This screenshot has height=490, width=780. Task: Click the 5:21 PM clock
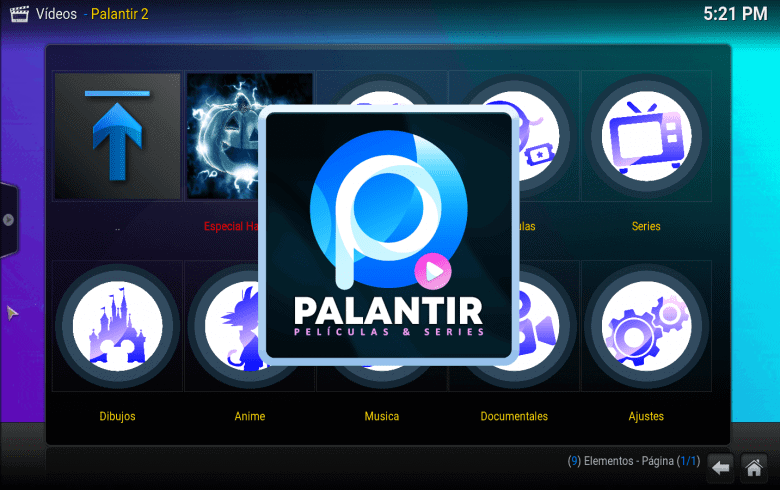(735, 14)
